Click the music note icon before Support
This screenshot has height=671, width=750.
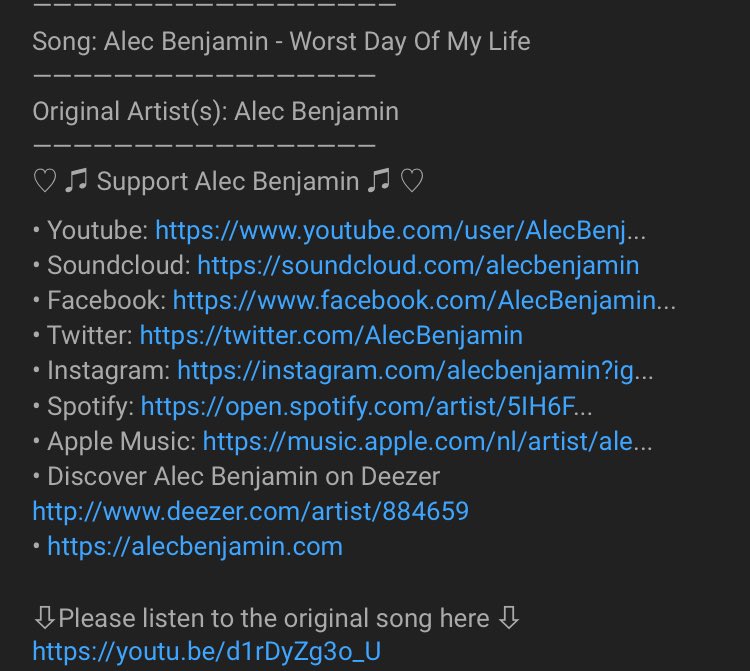76,181
